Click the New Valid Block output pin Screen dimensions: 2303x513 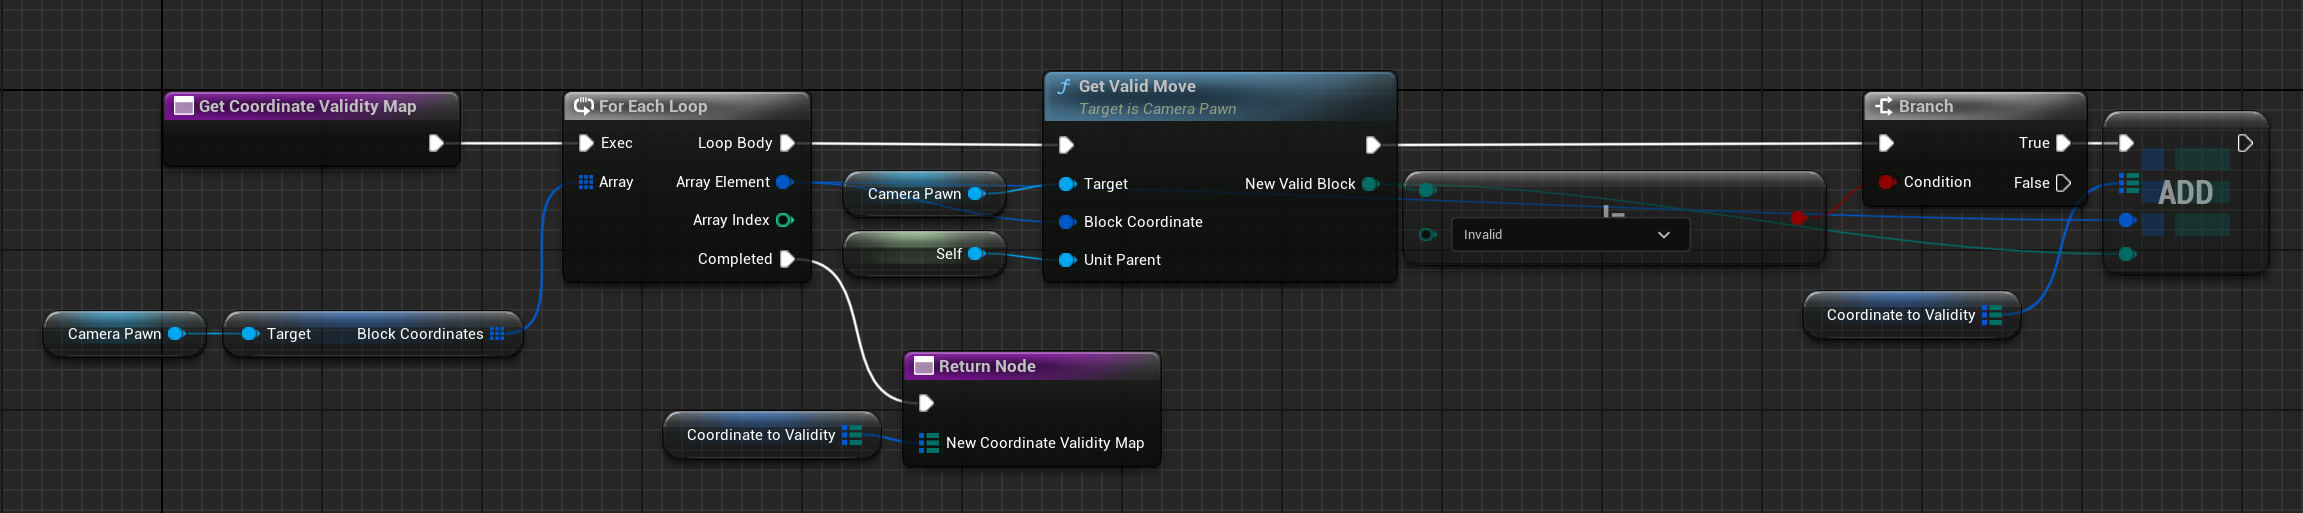[1370, 184]
